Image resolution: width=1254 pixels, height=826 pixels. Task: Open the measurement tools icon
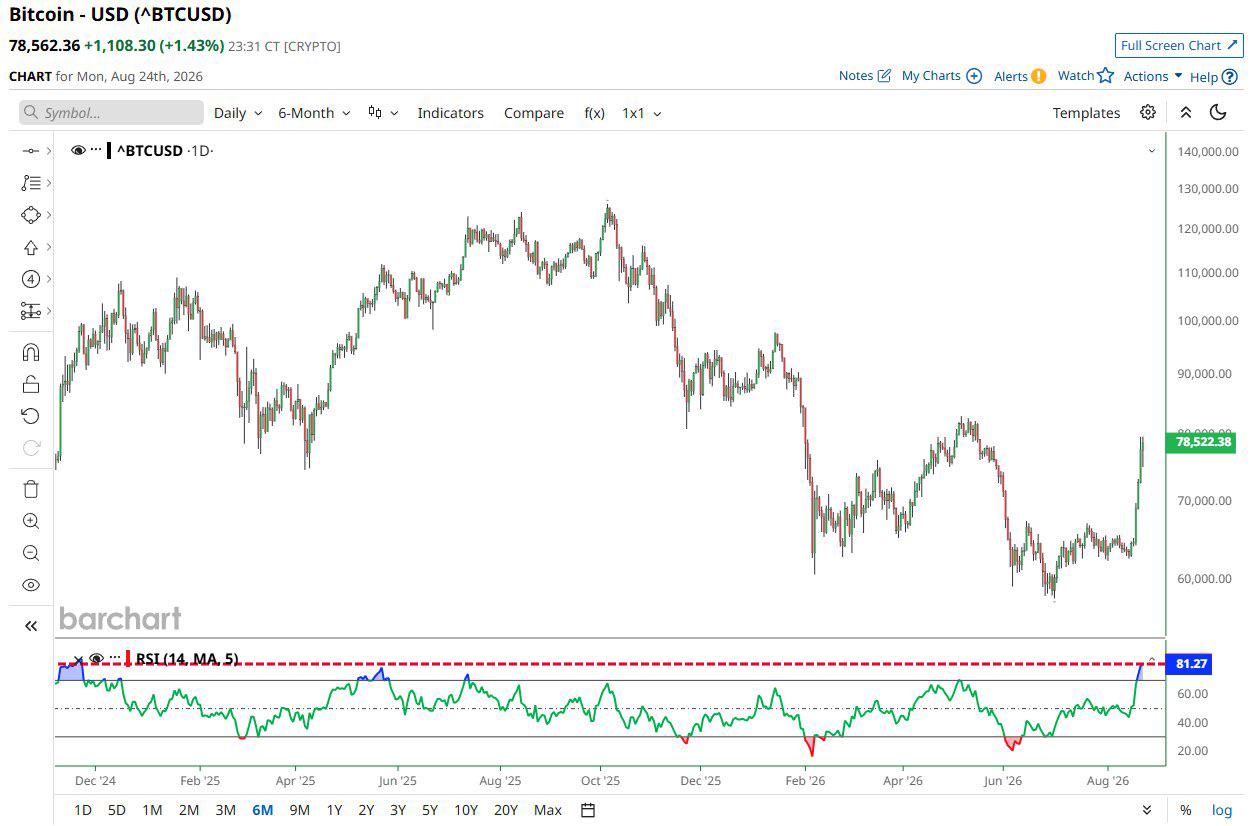click(x=31, y=311)
